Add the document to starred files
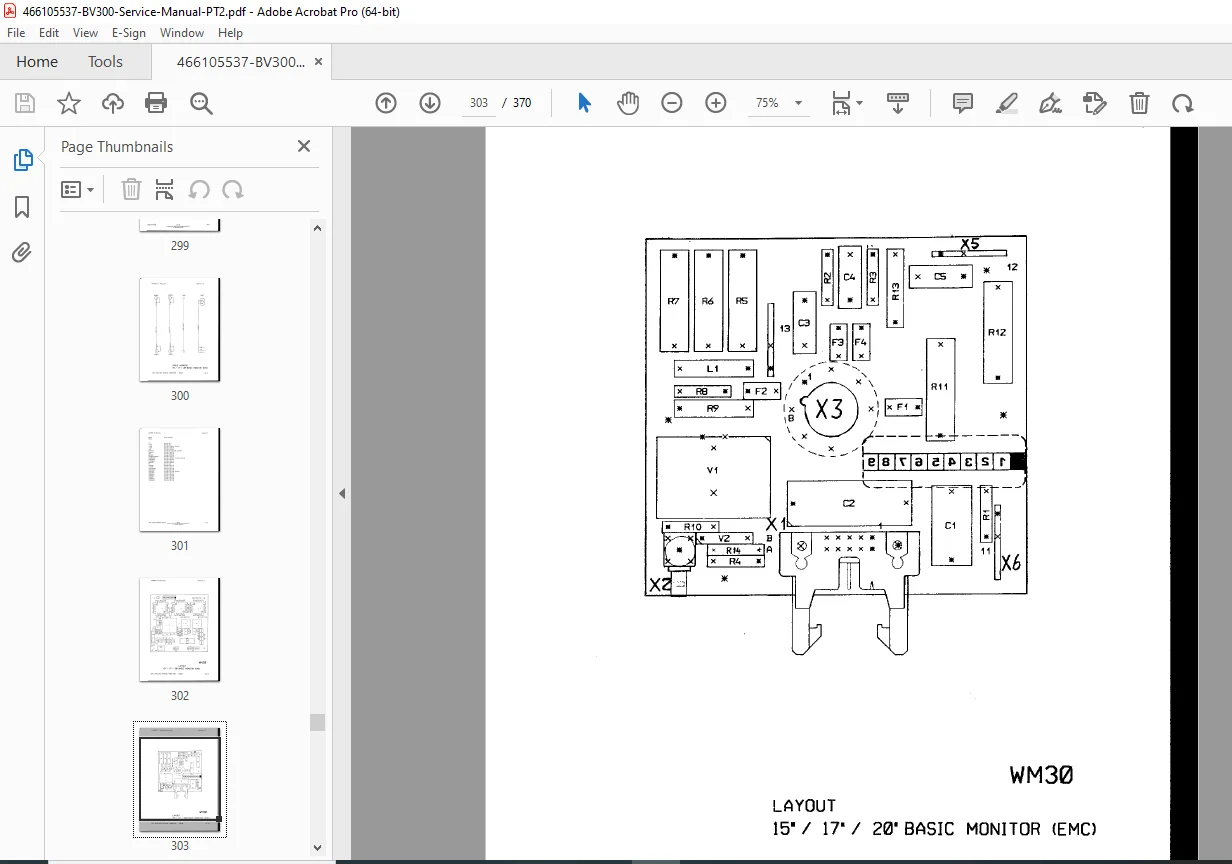 coord(69,103)
